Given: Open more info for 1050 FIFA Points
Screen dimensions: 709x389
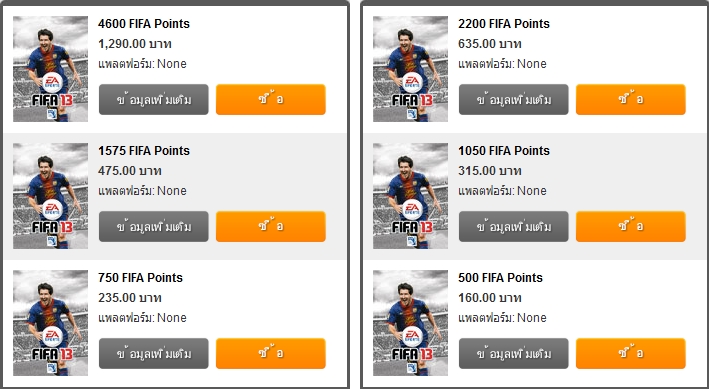Looking at the screenshot, I should coord(514,227).
